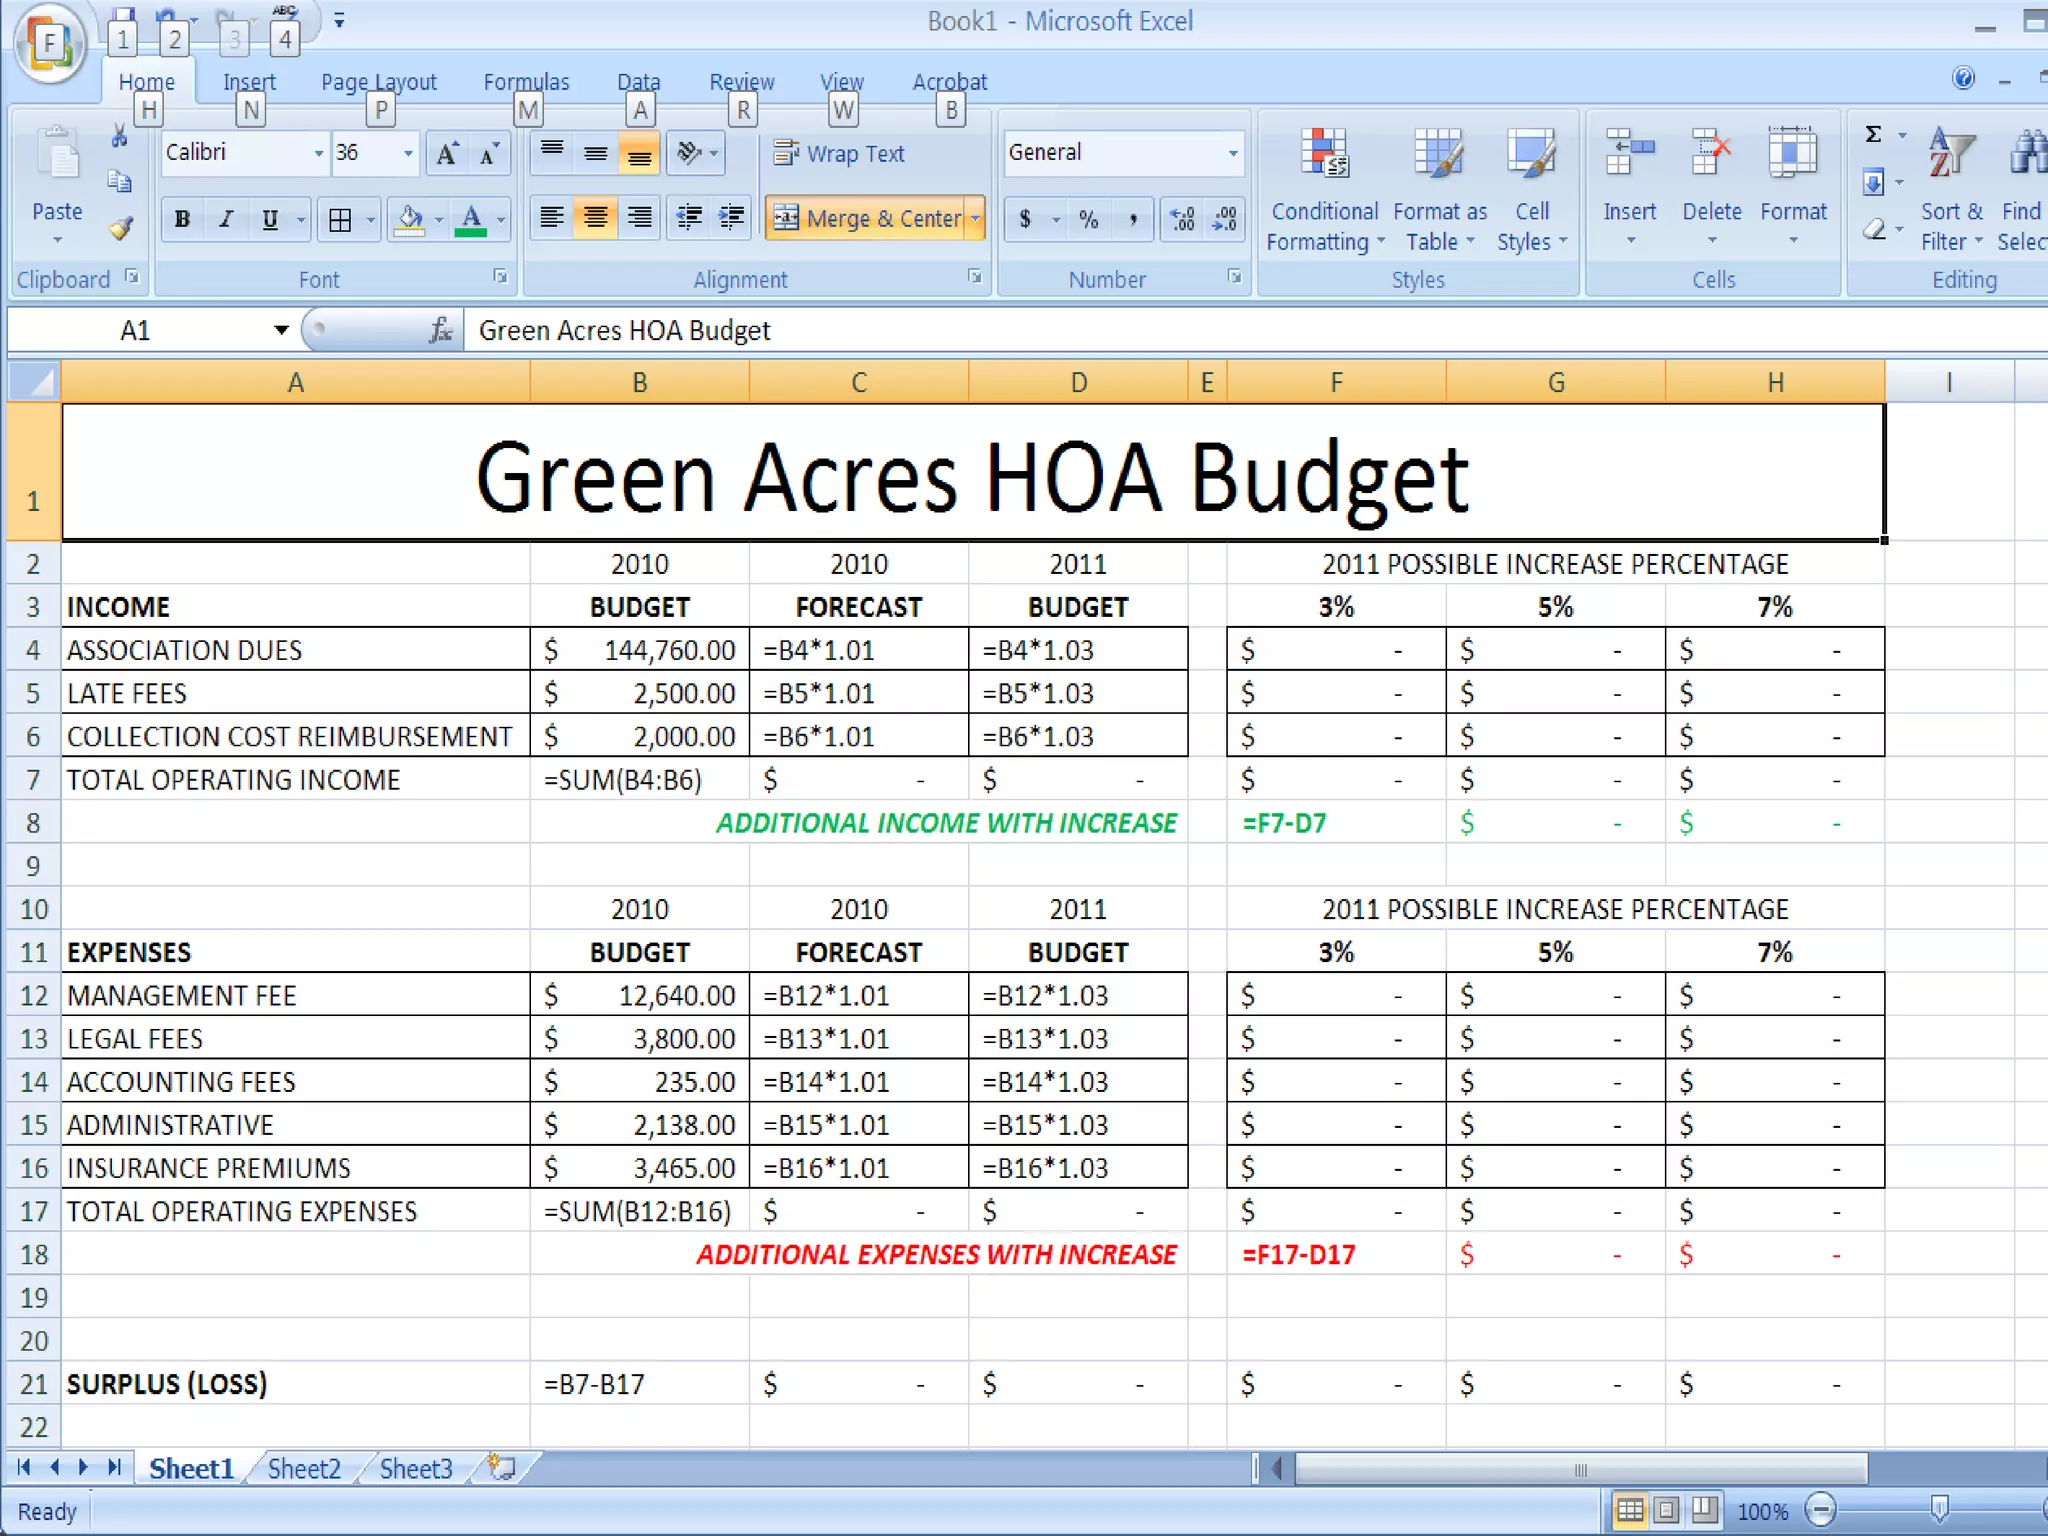Open the Sheet2 worksheet tab
Screen dimensions: 2048x1536
coord(304,1468)
